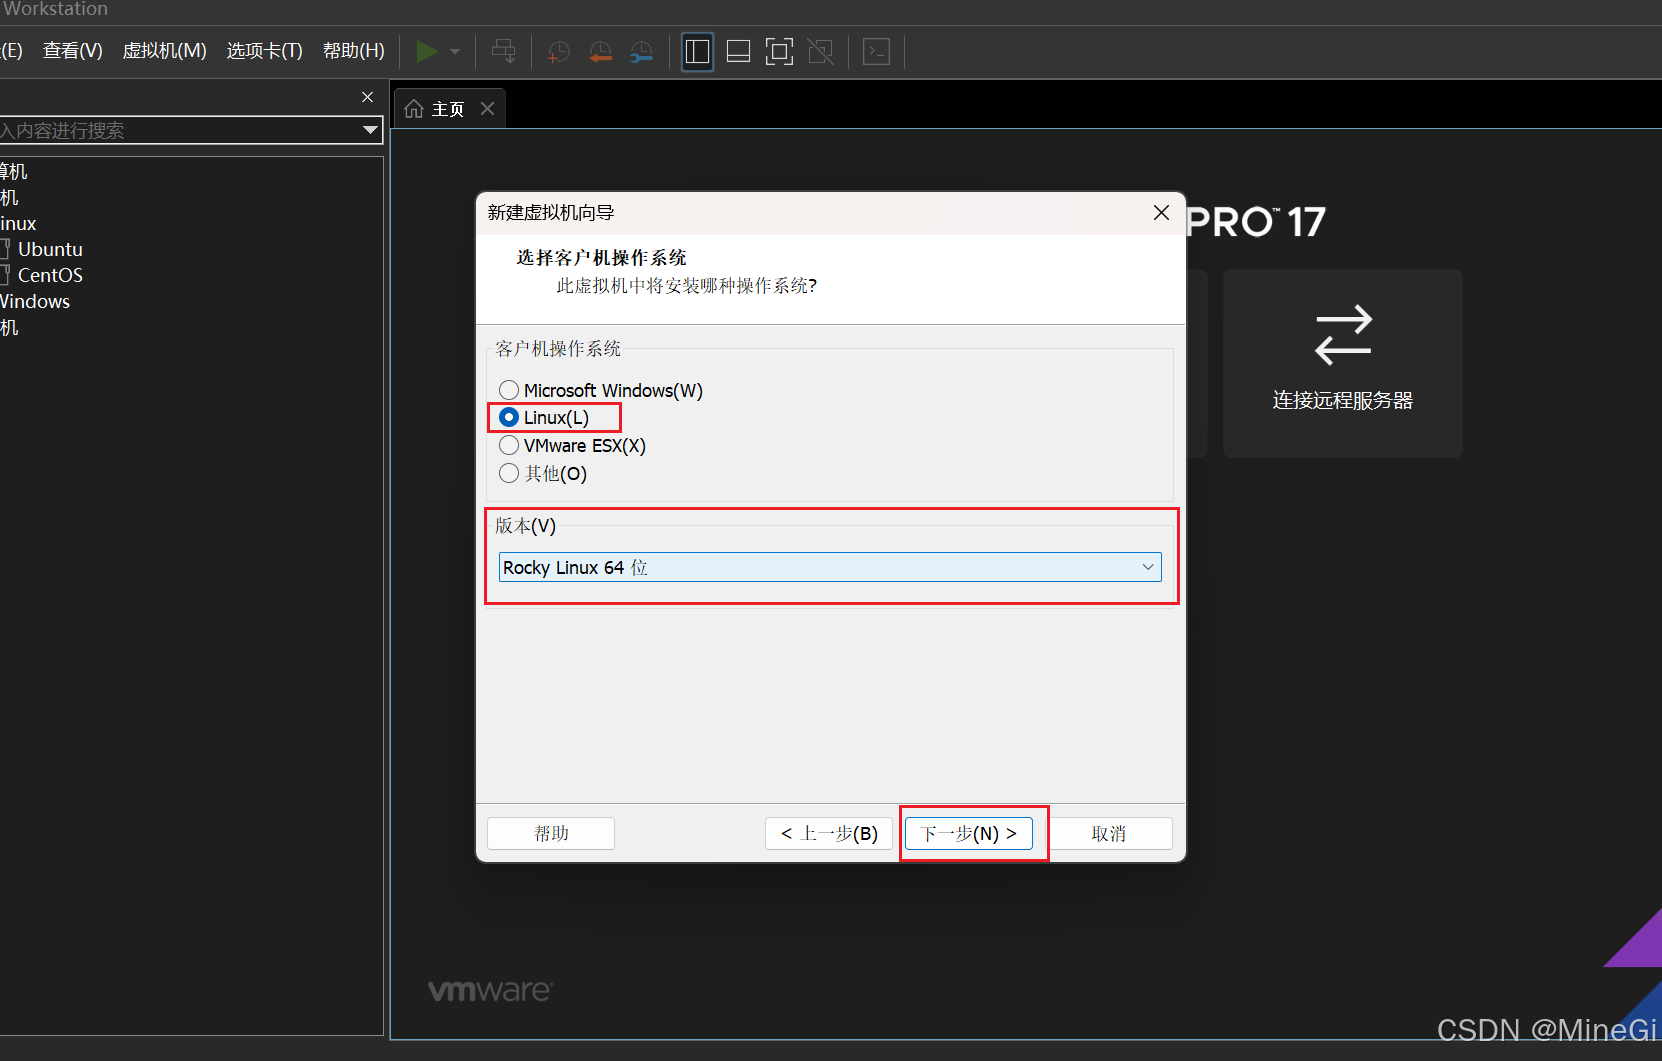Screen dimensions: 1662x1061
Task: Select CentOS in the library tree
Action: tap(49, 275)
